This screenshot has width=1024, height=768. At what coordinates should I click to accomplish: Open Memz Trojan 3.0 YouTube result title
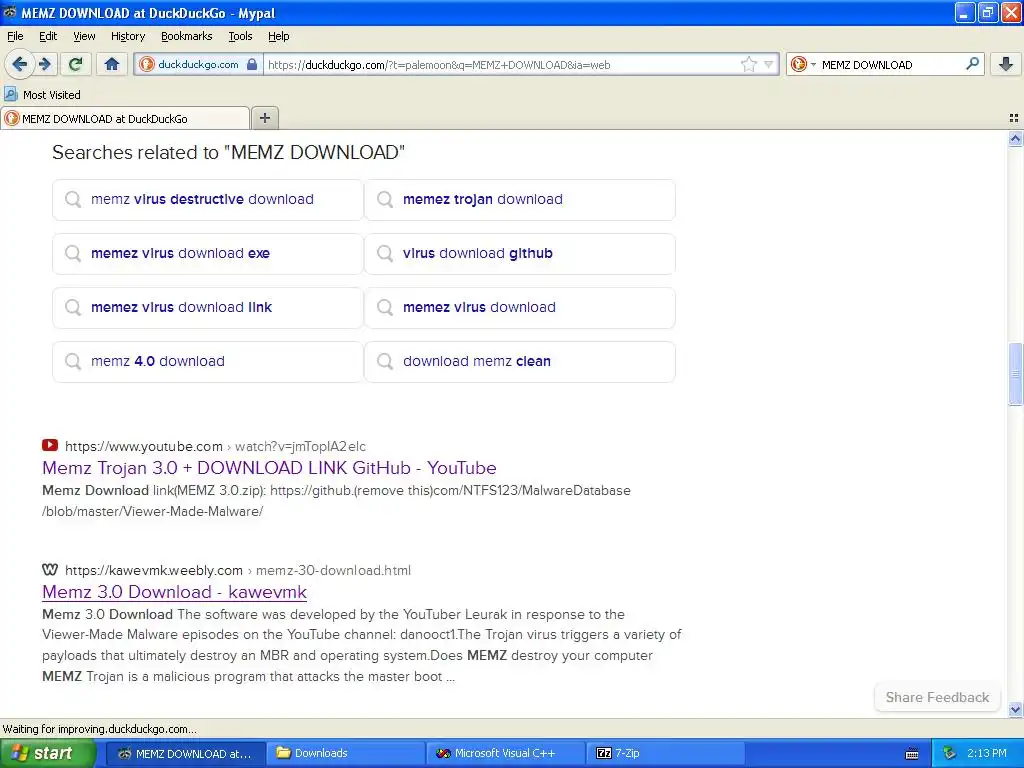[x=269, y=468]
